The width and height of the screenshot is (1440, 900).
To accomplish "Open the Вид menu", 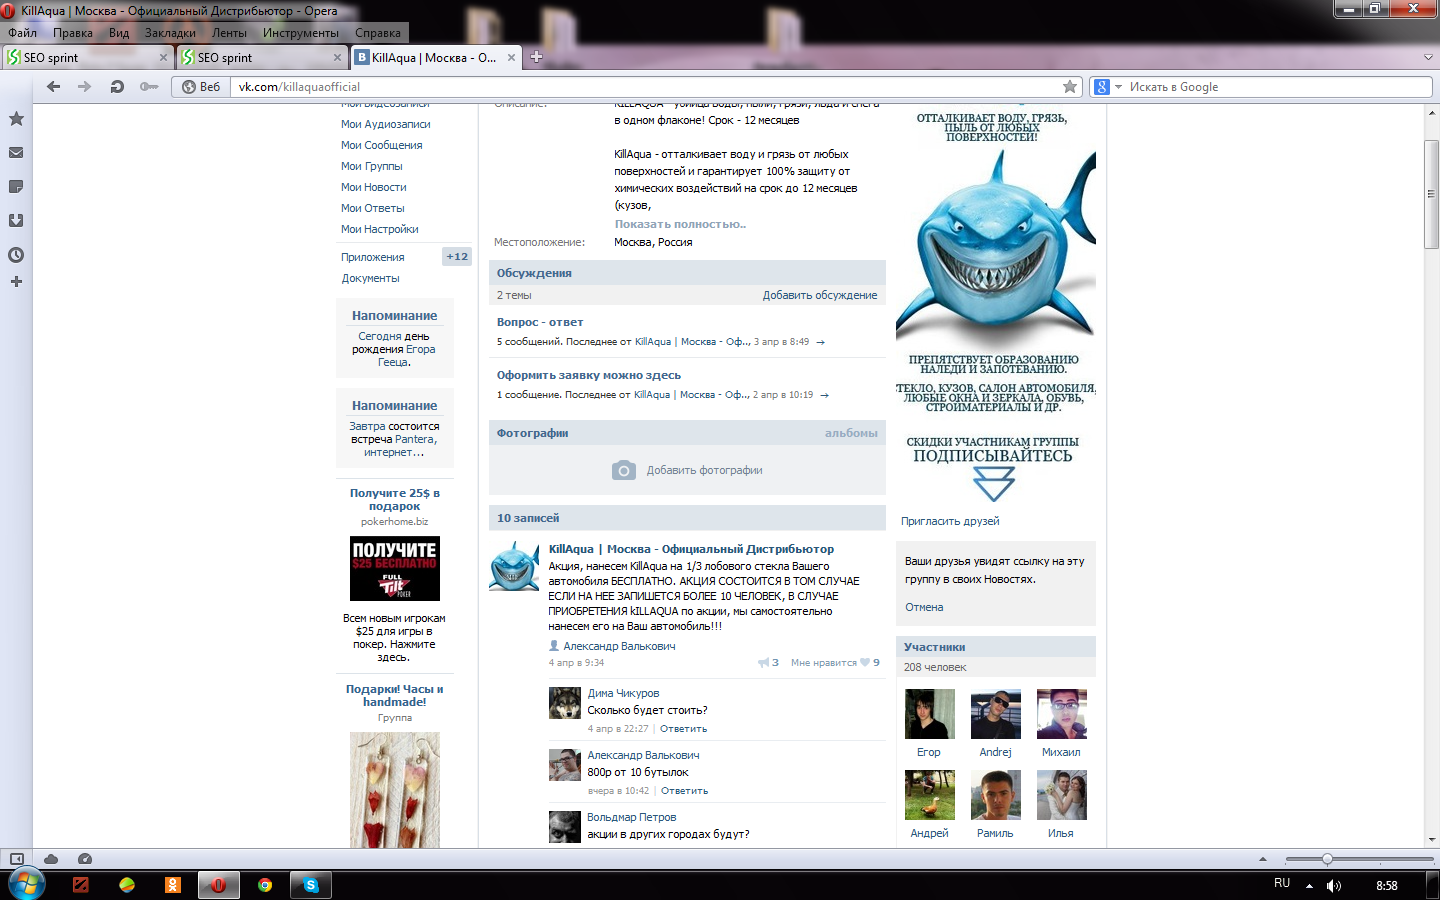I will coord(119,33).
